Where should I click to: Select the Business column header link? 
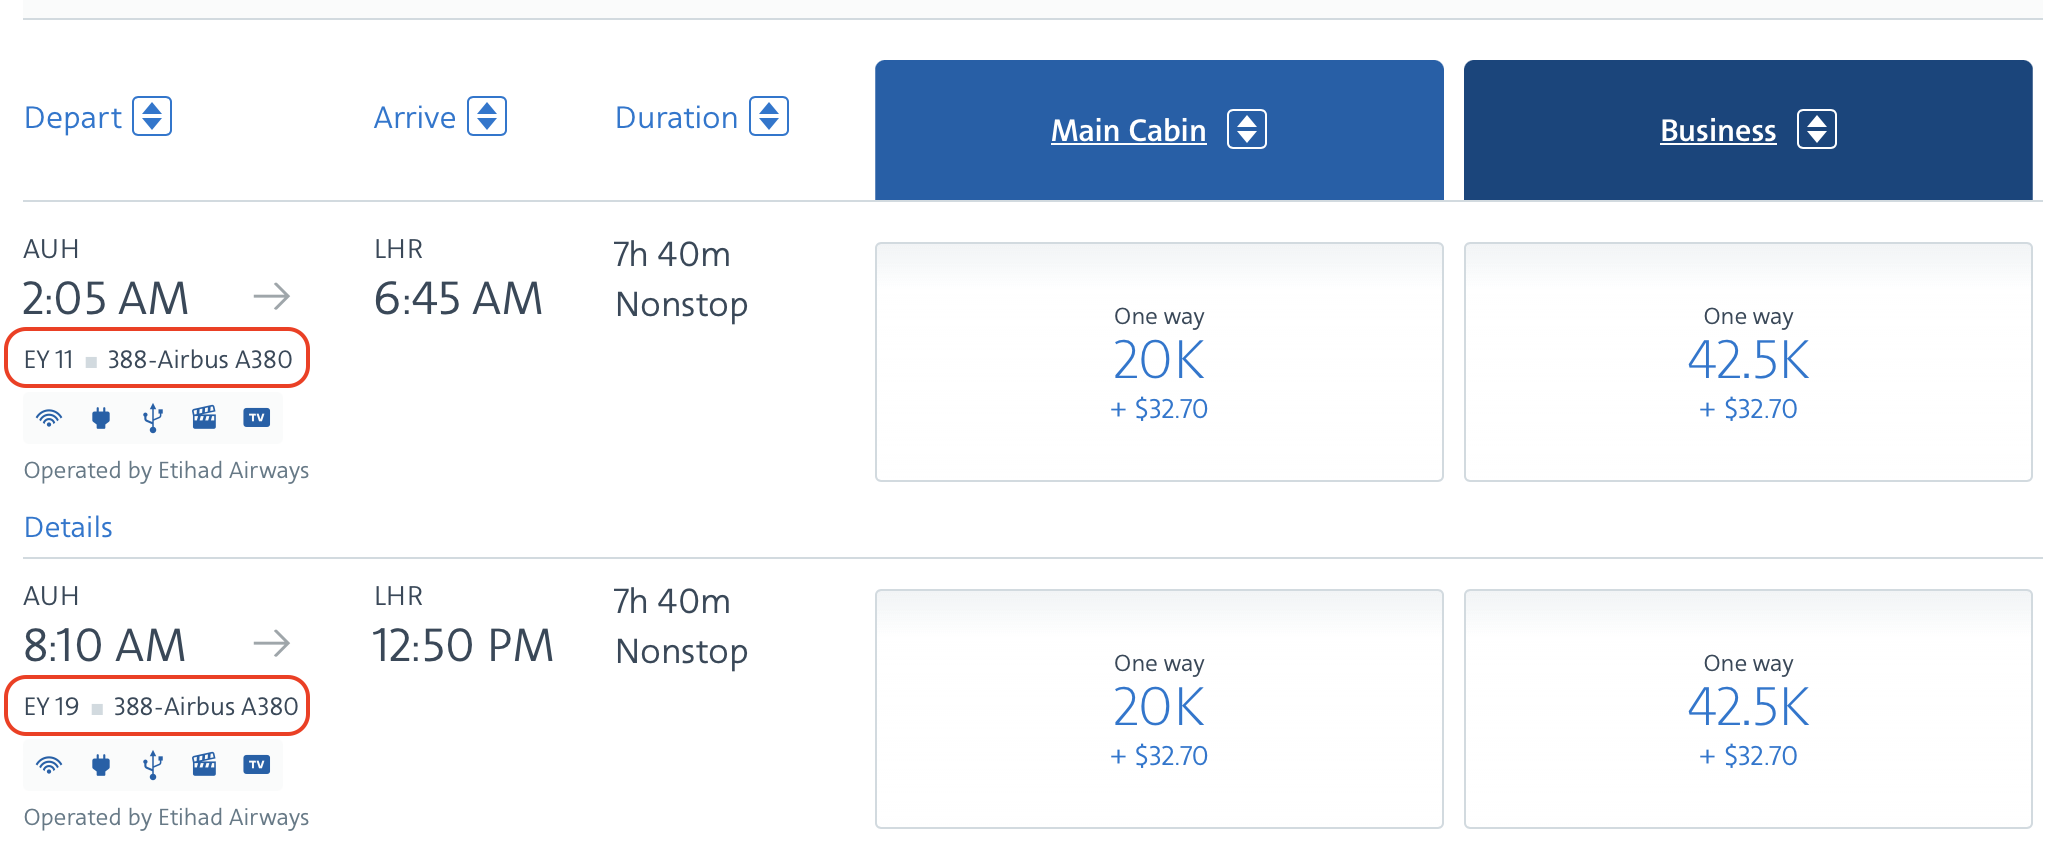point(1718,130)
